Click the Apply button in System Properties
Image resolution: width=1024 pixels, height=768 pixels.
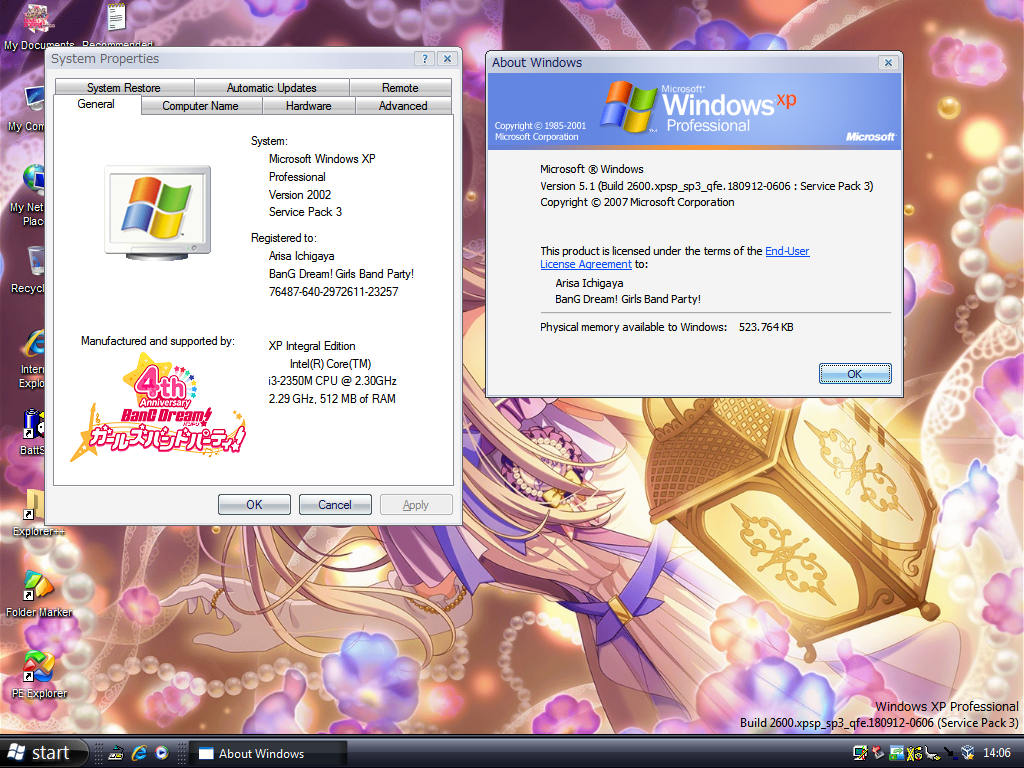pos(416,505)
